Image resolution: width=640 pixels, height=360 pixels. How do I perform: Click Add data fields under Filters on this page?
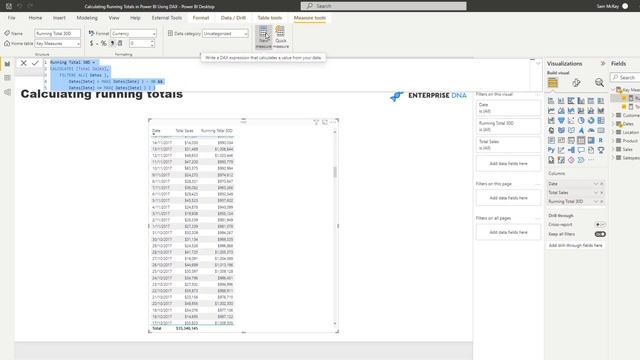coord(508,198)
